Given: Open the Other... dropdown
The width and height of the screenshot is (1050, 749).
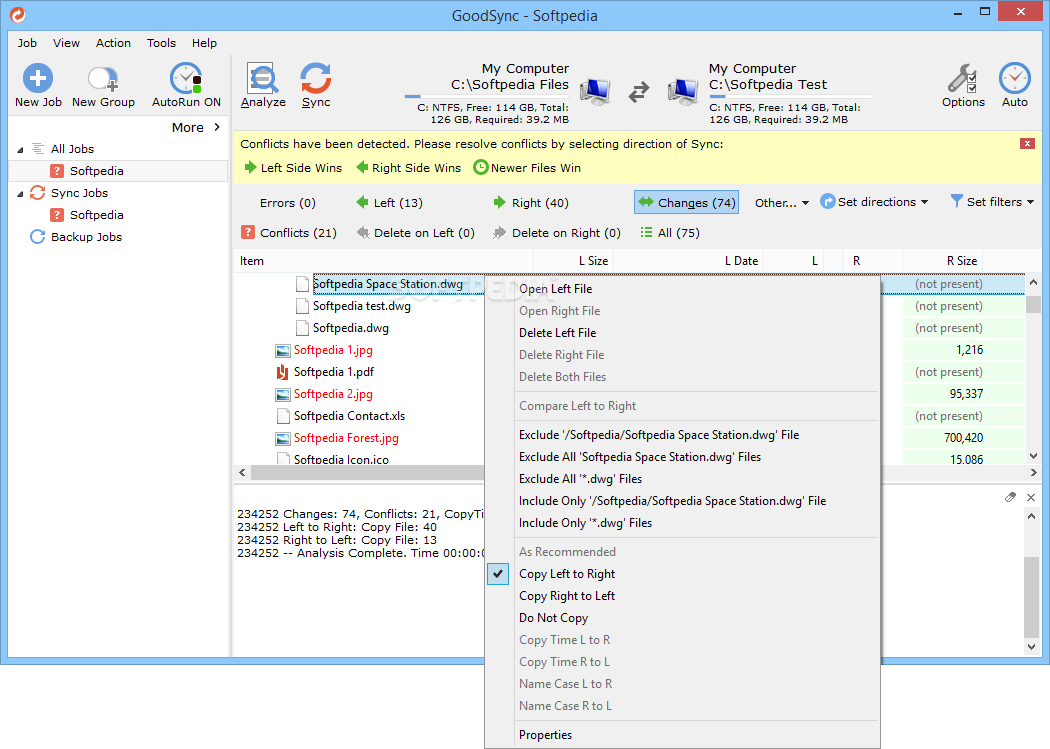Looking at the screenshot, I should pyautogui.click(x=781, y=203).
